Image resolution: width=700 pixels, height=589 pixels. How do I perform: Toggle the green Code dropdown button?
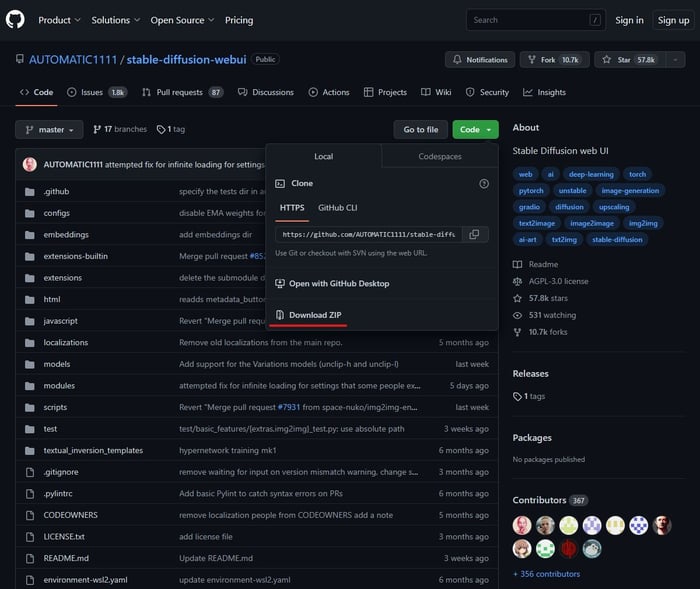click(475, 129)
